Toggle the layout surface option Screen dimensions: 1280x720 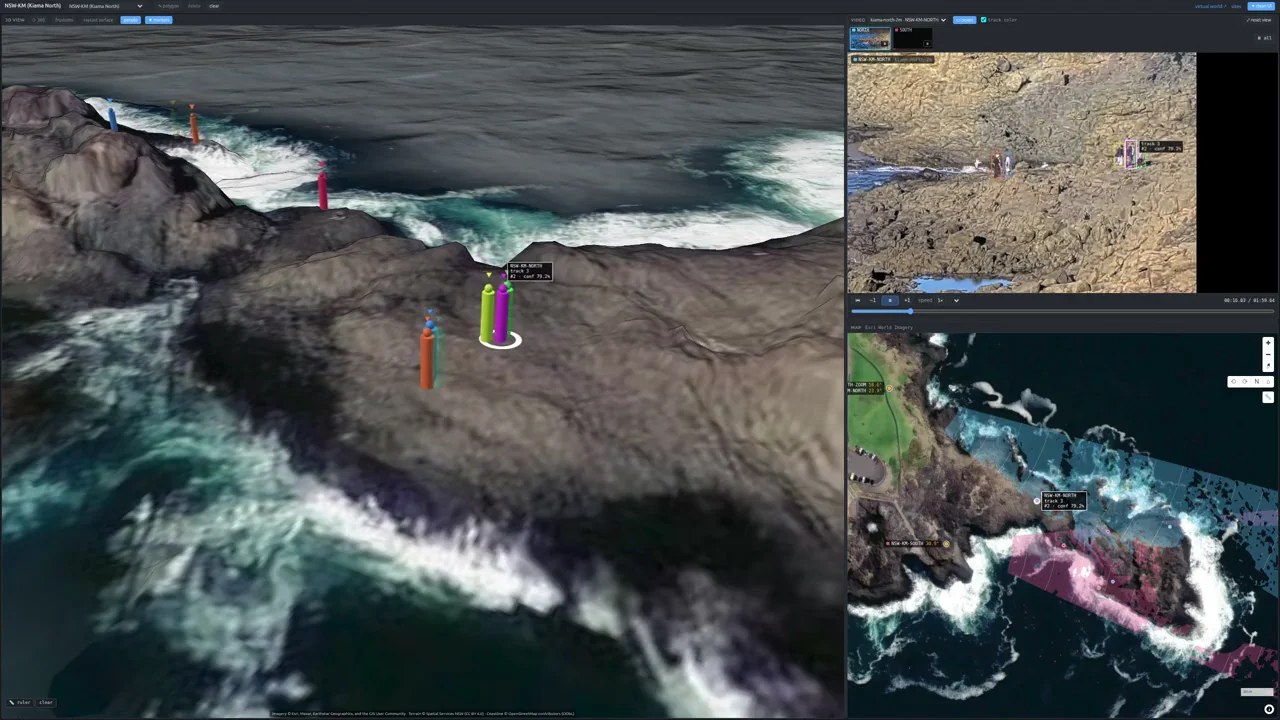click(98, 20)
